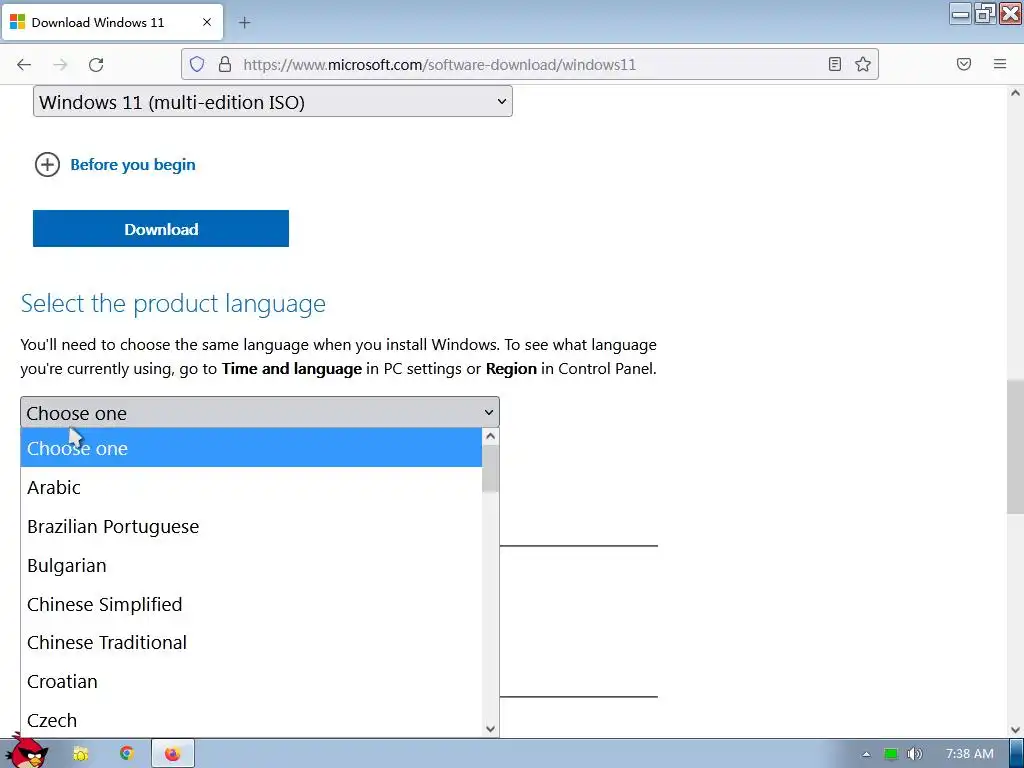Screen dimensions: 1024x768
Task: Pick Chinese Traditional language option
Action: coord(251,643)
